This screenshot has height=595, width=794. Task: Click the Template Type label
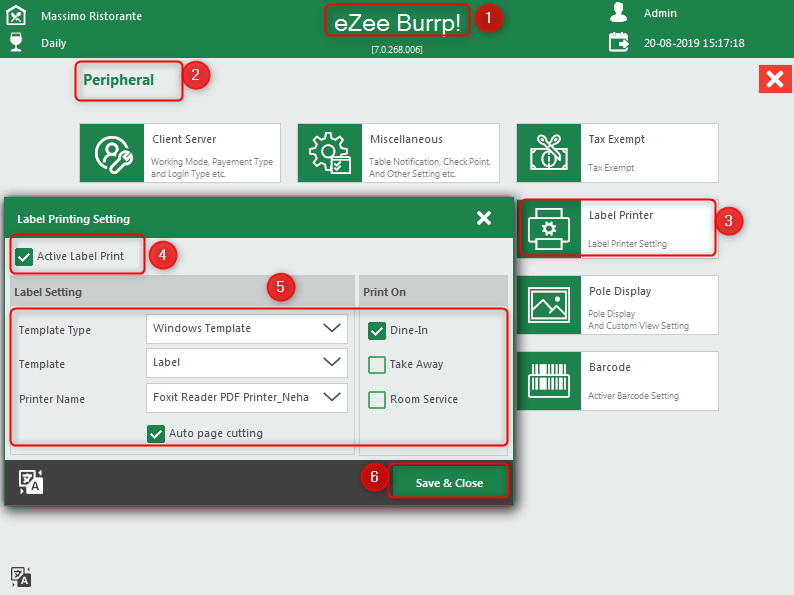(55, 330)
